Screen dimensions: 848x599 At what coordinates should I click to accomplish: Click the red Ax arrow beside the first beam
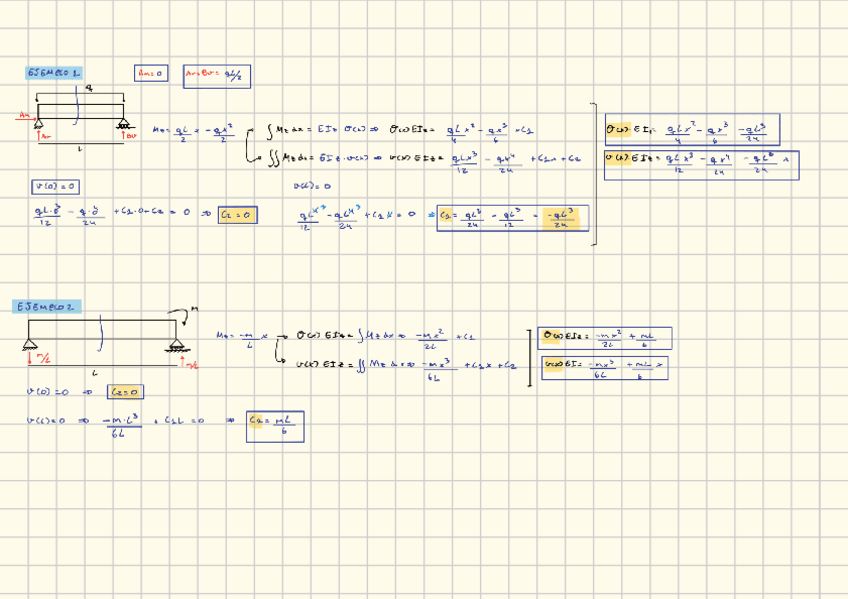coord(25,116)
